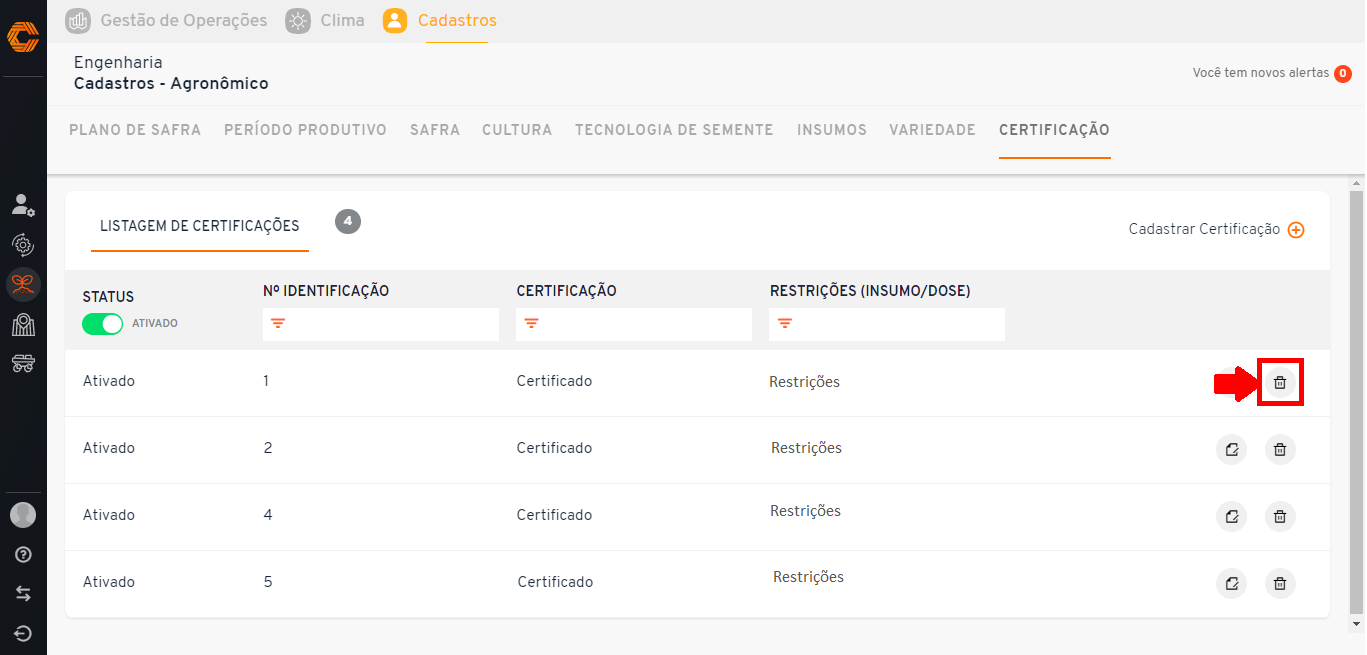
Task: Edit certification number 4
Action: tap(1232, 516)
